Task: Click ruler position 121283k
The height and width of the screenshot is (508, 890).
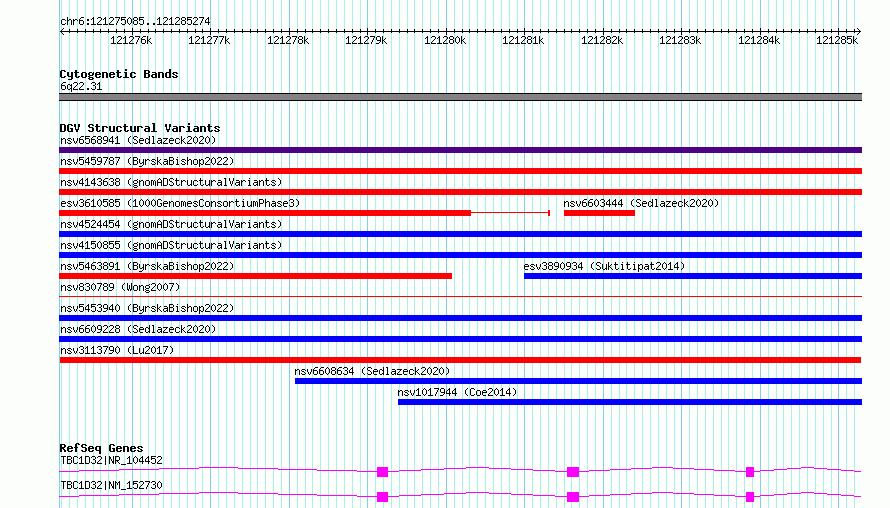Action: point(681,40)
